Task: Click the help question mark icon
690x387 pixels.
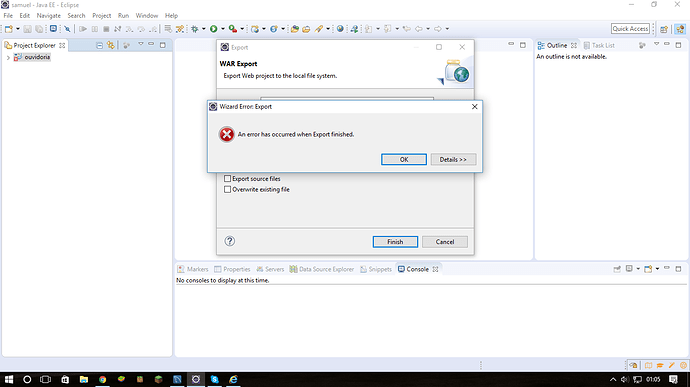Action: pos(230,241)
